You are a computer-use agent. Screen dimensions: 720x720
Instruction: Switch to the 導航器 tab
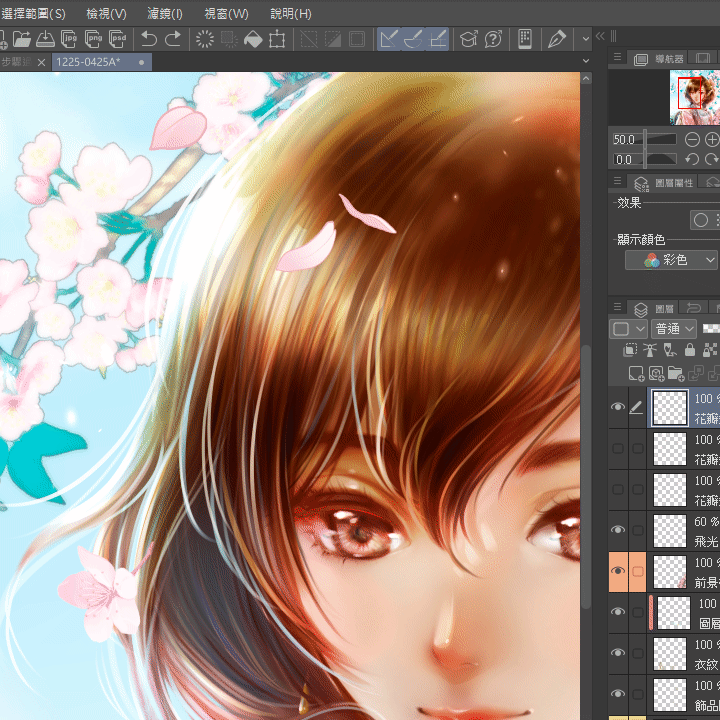[x=658, y=58]
